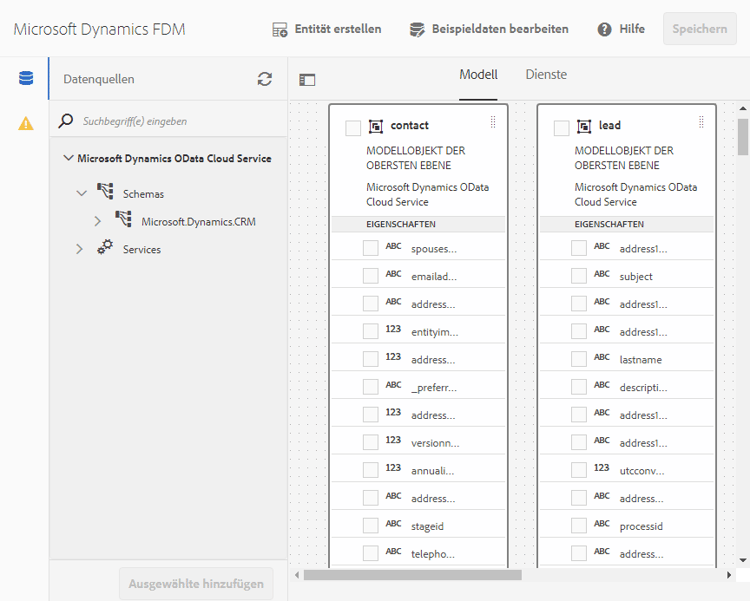Open Hilfe
The width and height of the screenshot is (750, 601).
621,29
